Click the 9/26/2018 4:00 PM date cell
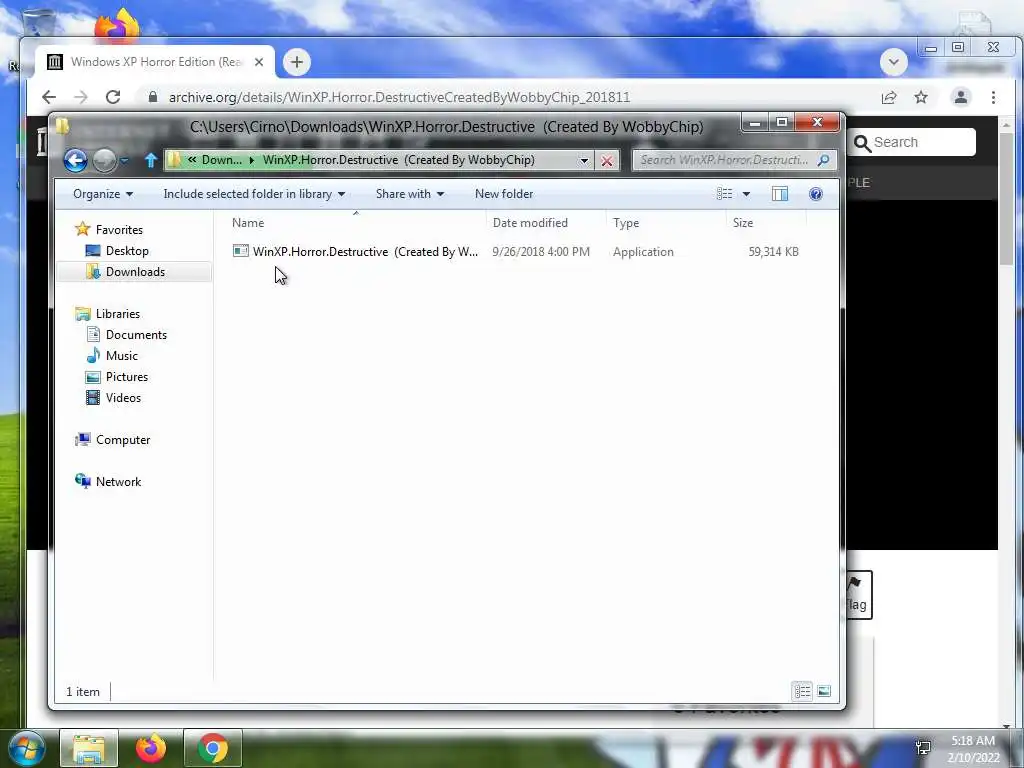The height and width of the screenshot is (768, 1024). (541, 252)
